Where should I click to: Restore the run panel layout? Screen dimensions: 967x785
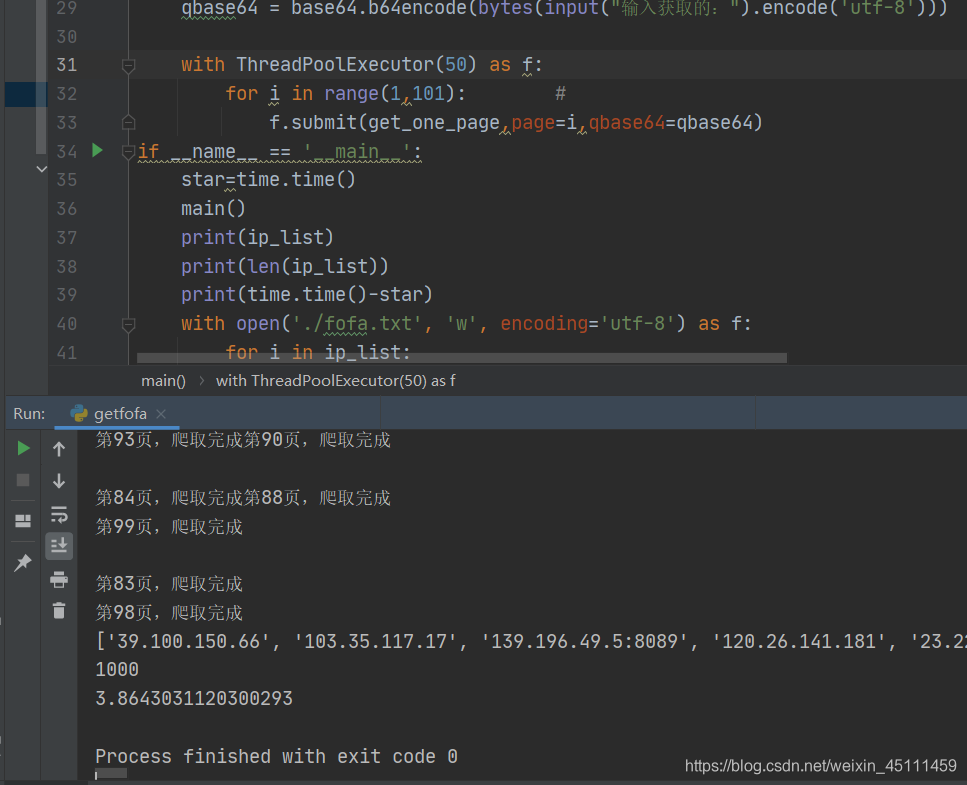(x=23, y=521)
